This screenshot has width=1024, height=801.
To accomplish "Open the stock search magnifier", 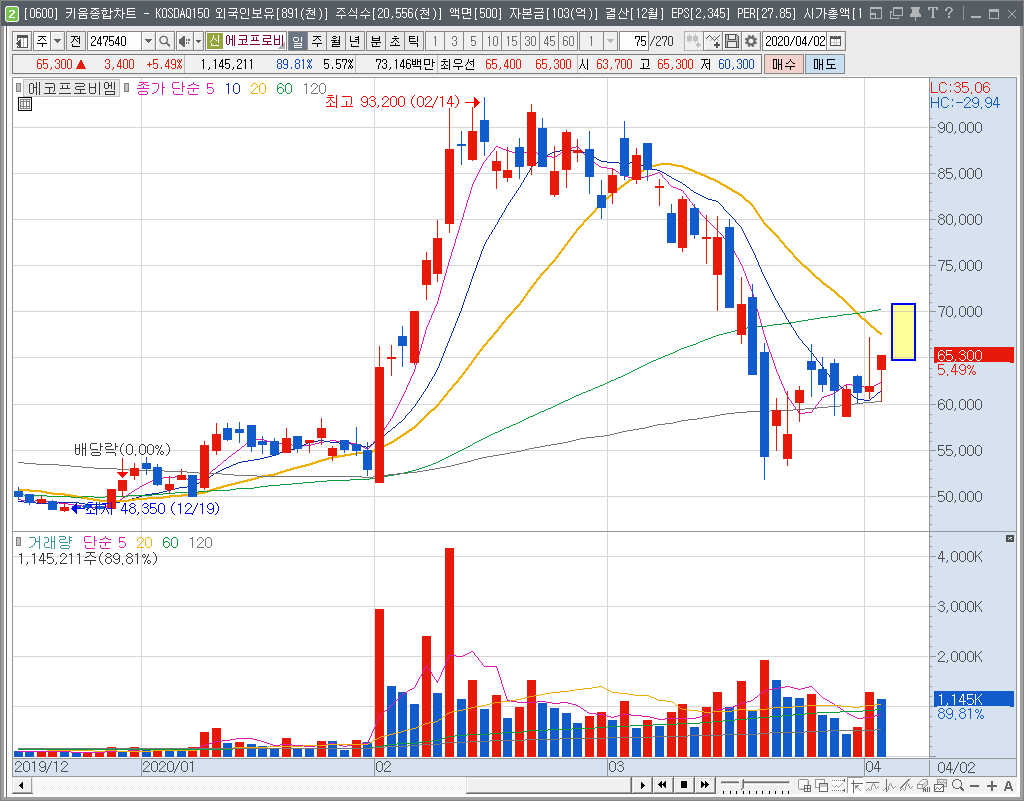I will tap(165, 41).
